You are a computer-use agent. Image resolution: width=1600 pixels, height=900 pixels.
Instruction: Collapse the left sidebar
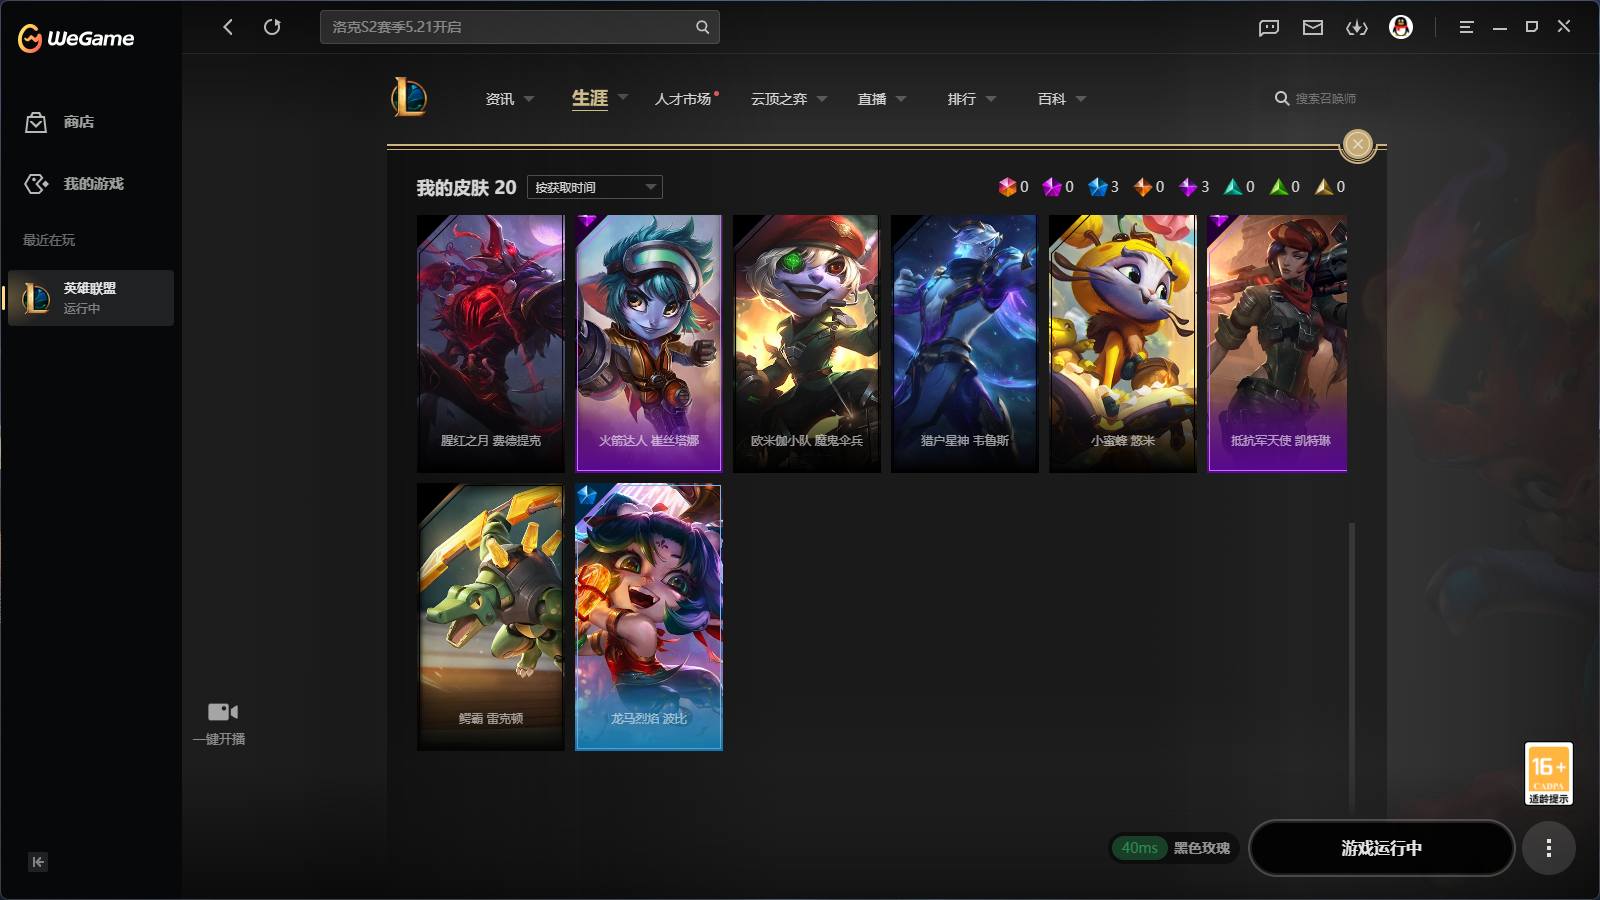coord(38,862)
